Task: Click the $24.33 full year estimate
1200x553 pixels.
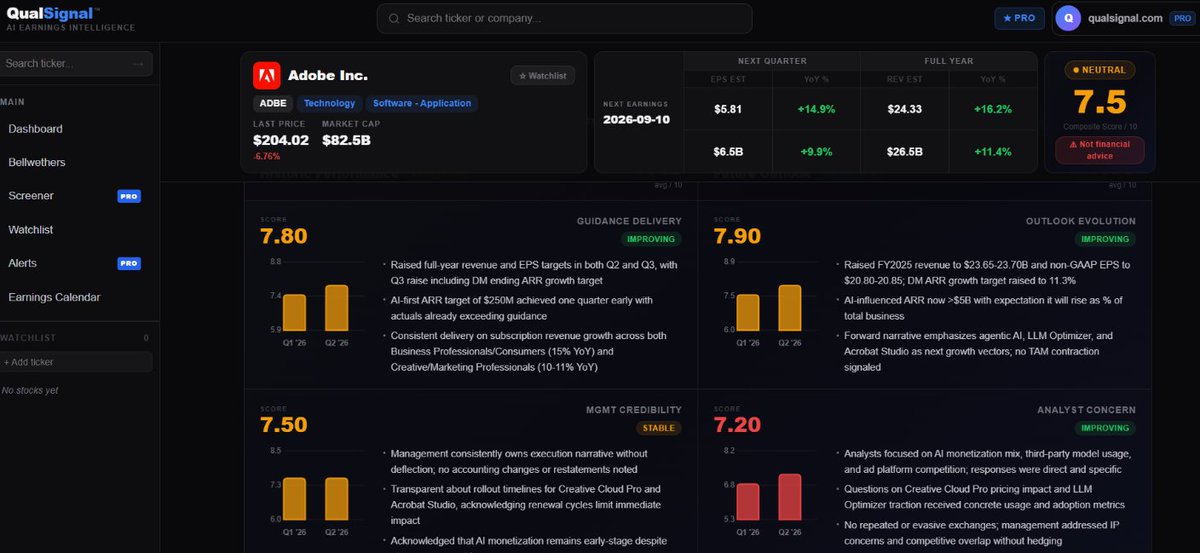Action: [x=905, y=109]
